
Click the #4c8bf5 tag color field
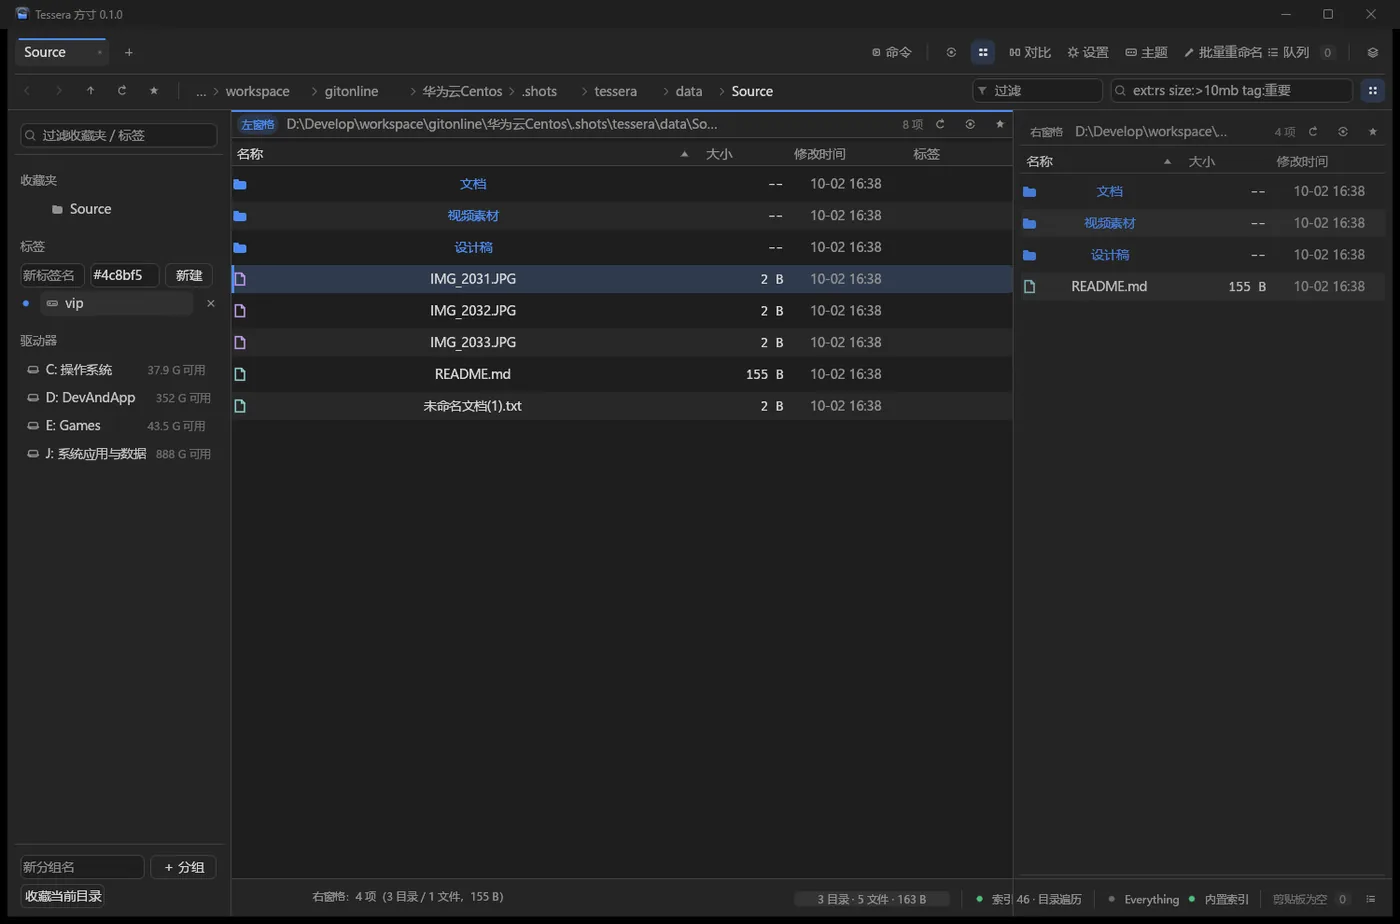(x=124, y=275)
